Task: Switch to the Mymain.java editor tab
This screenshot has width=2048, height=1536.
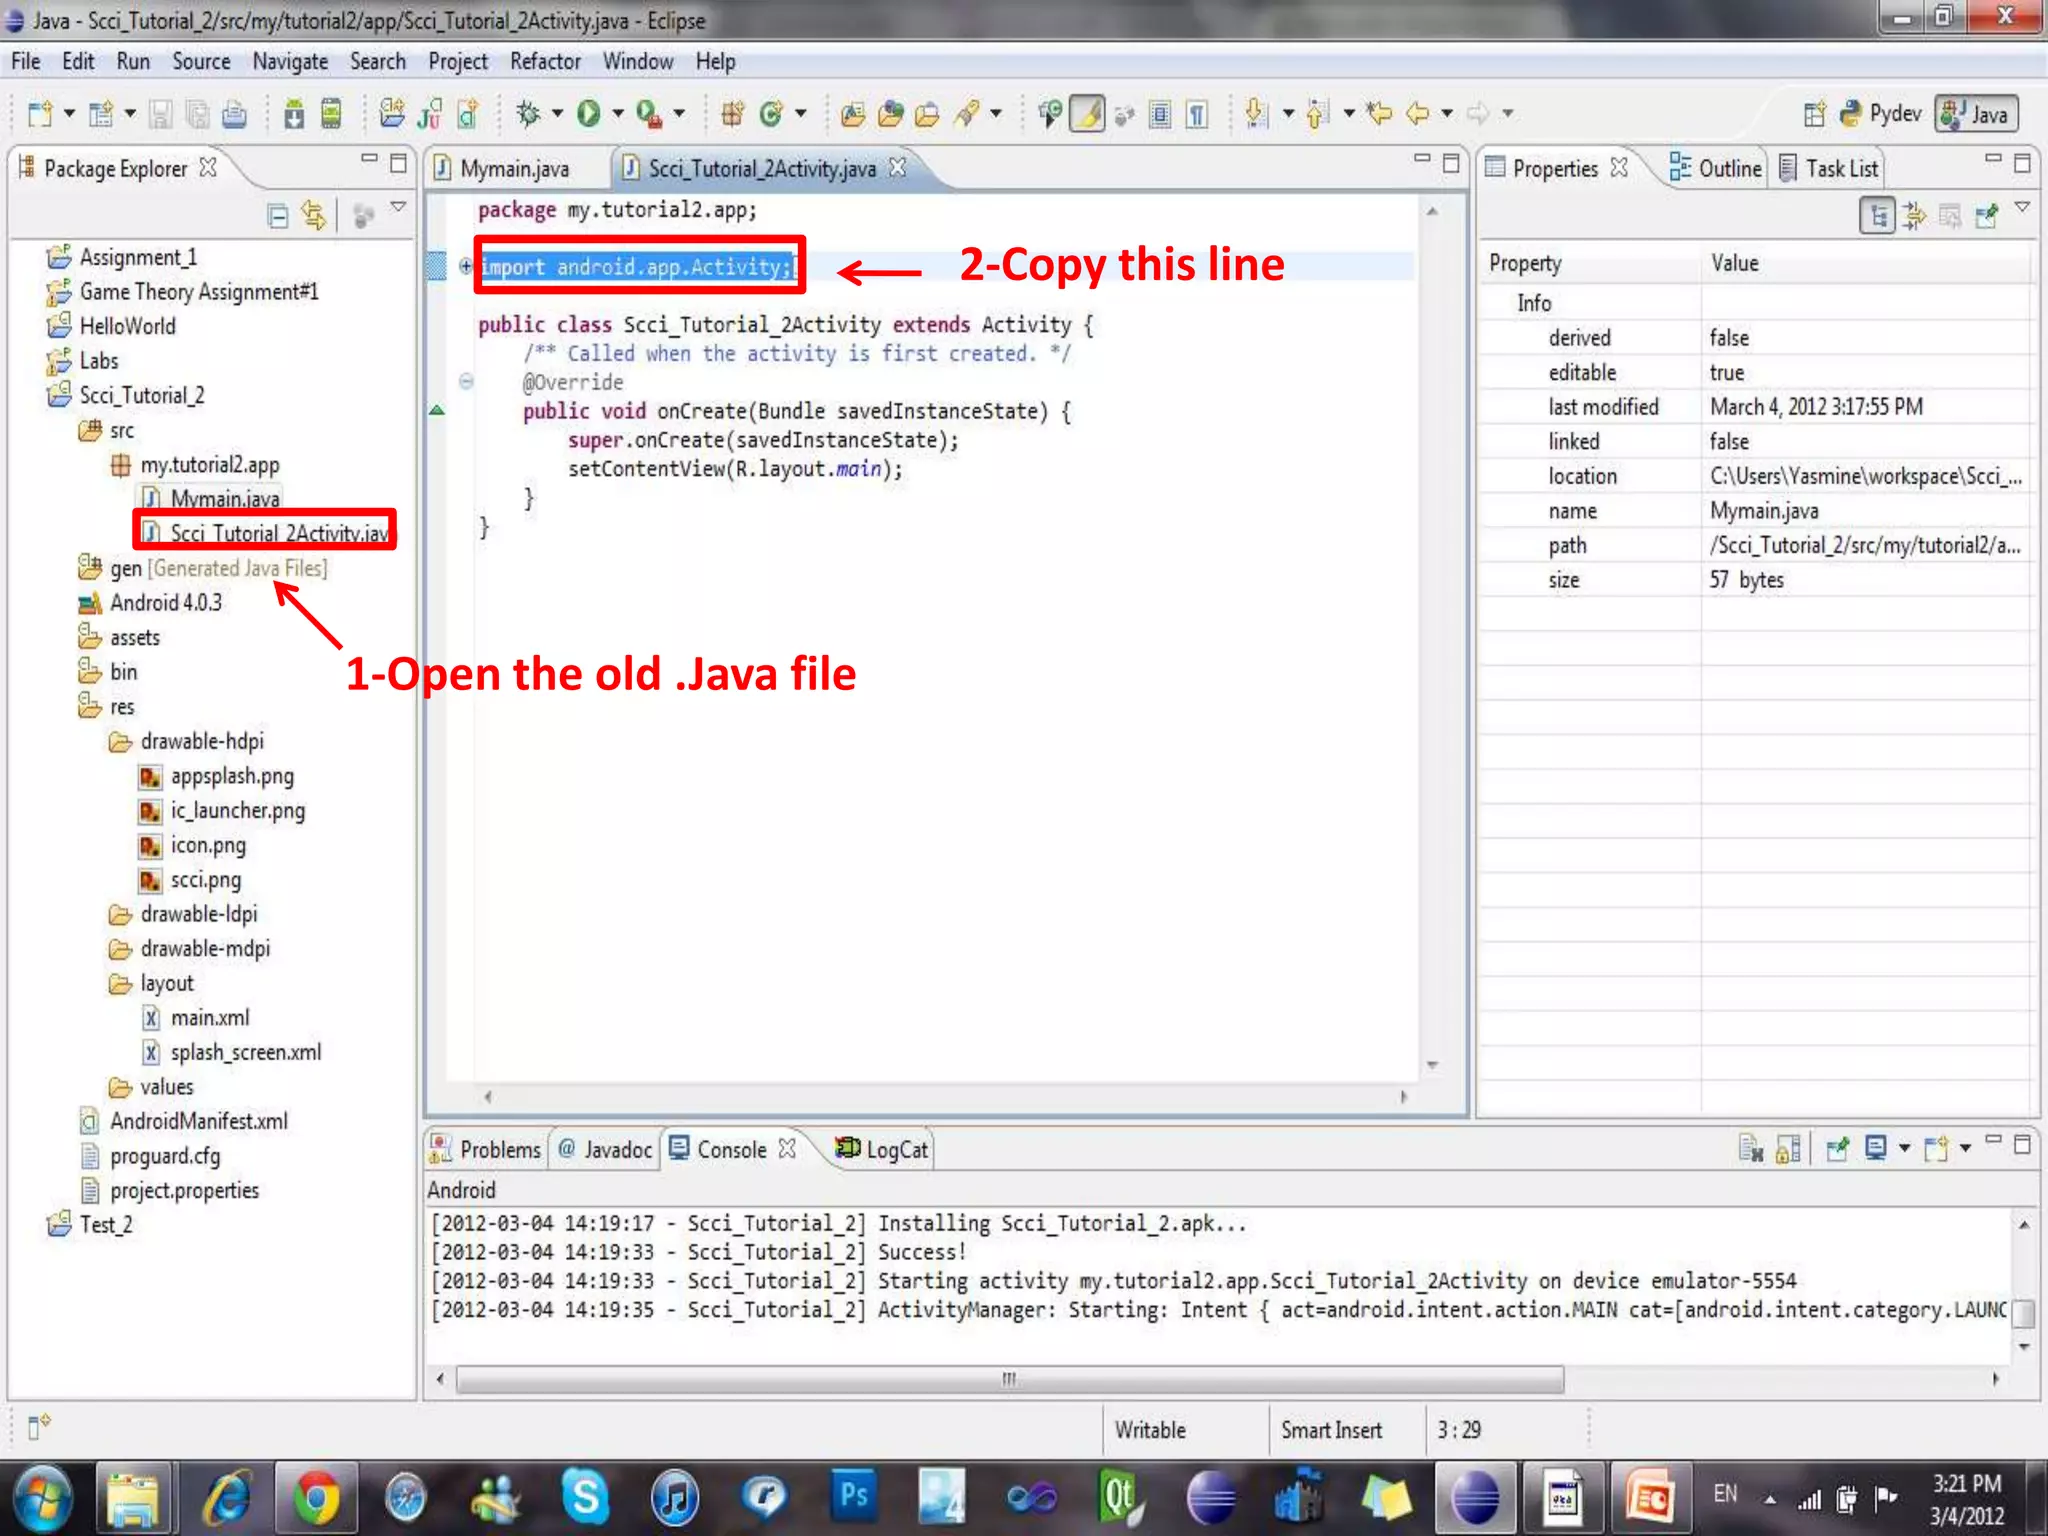Action: [x=514, y=168]
